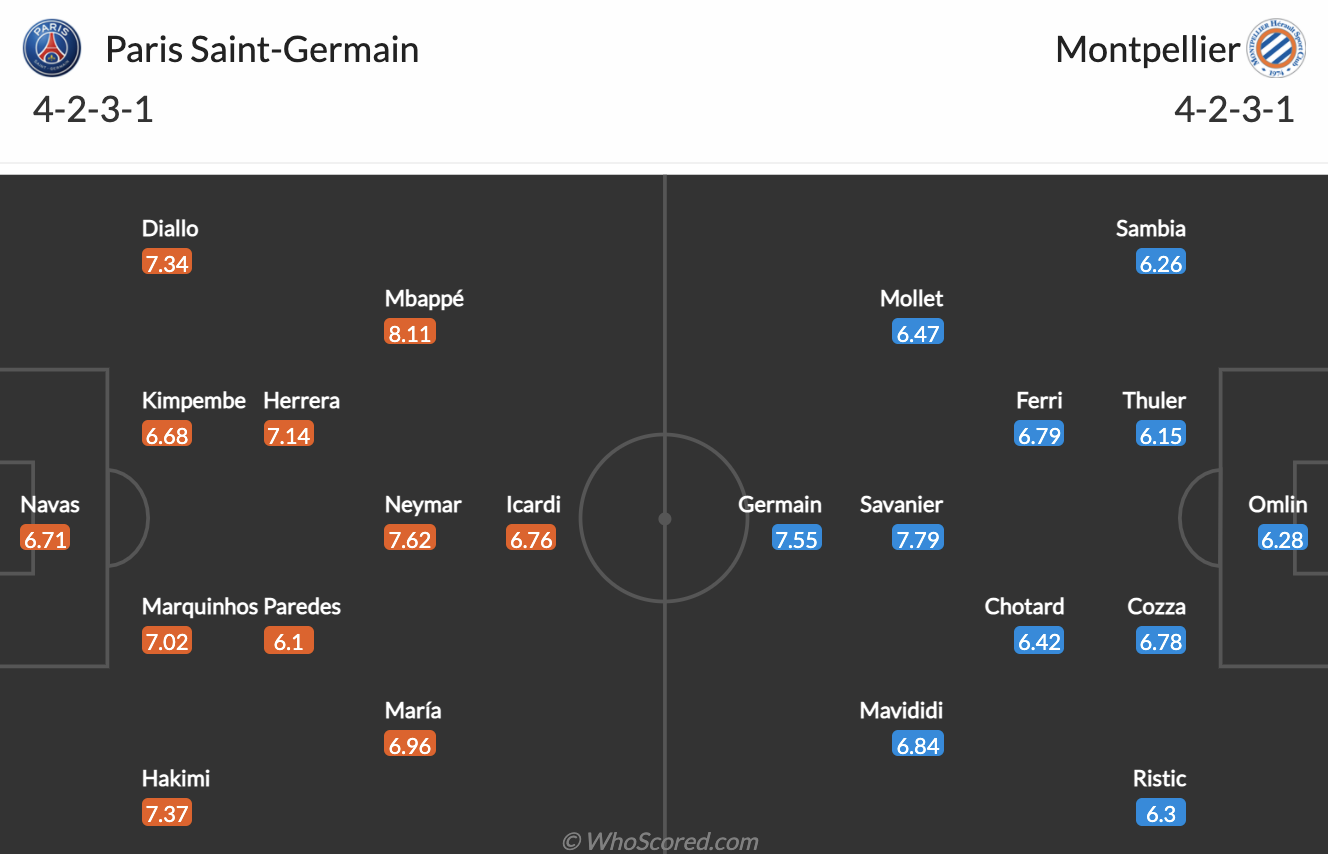Click the Montpellier club crest

pyautogui.click(x=1276, y=49)
